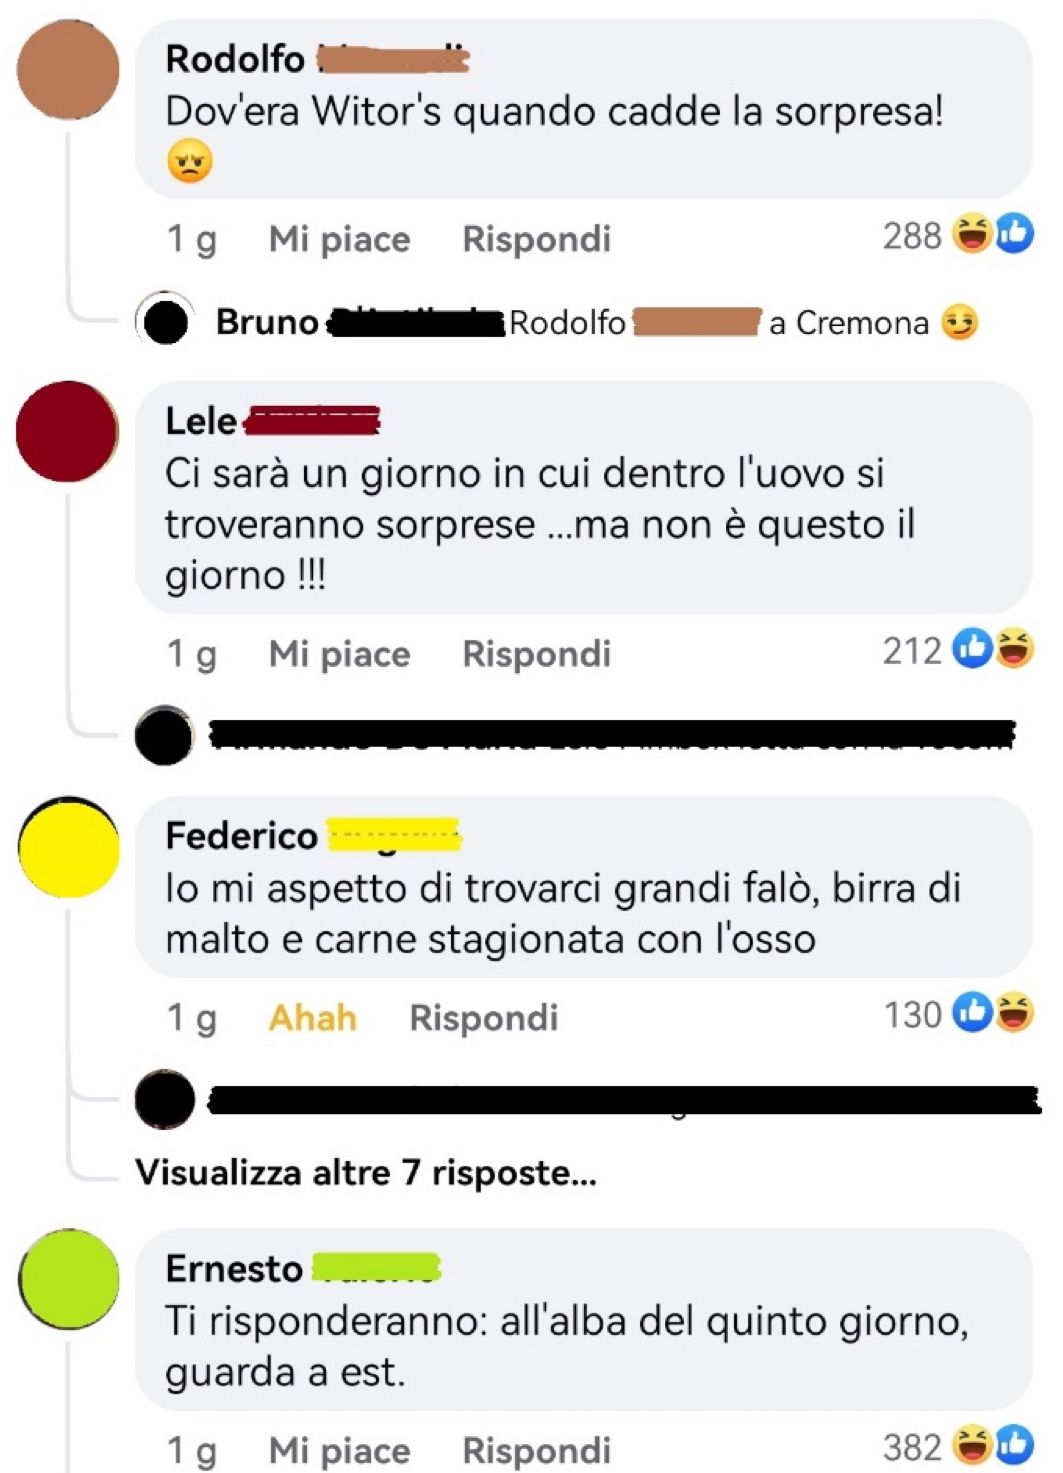
Task: Reply to Federico's comment via Rispondi
Action: pyautogui.click(x=483, y=1017)
